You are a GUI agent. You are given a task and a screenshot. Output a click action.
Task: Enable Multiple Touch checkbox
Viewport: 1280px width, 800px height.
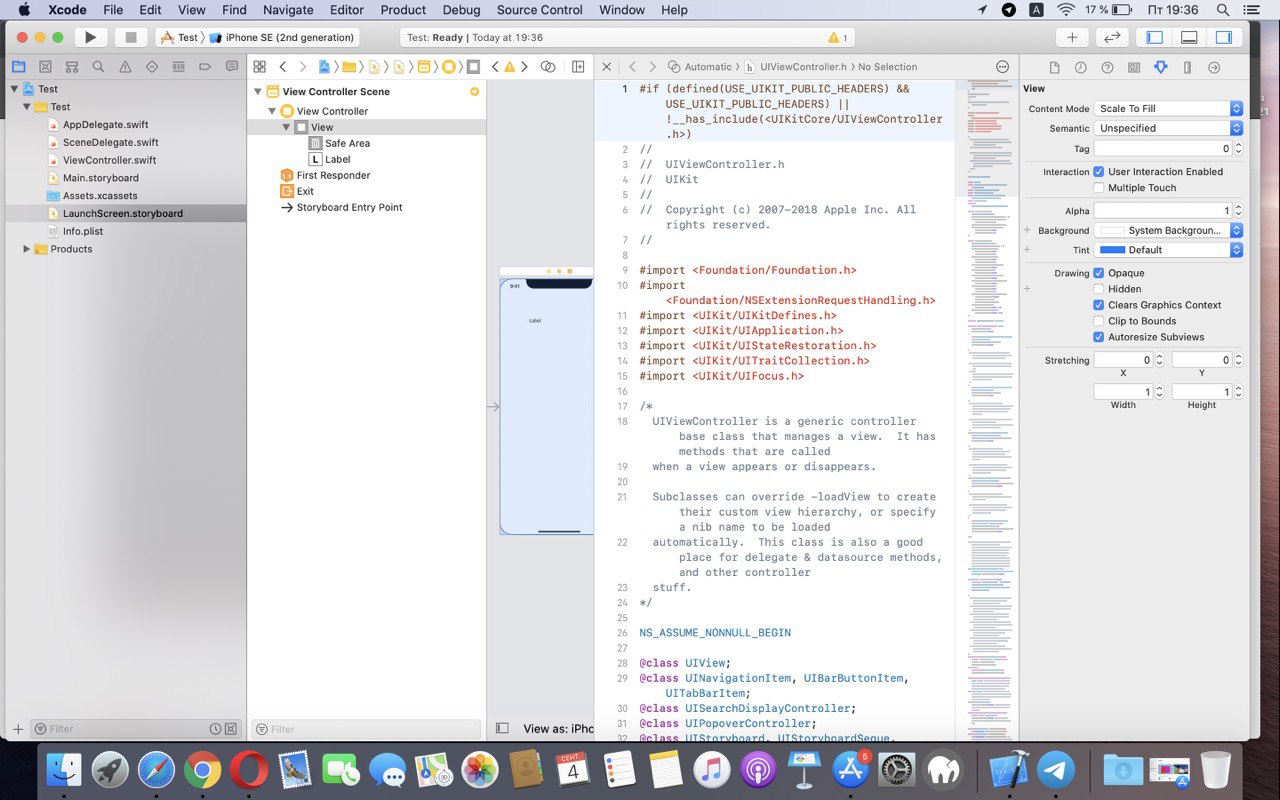[x=1099, y=188]
